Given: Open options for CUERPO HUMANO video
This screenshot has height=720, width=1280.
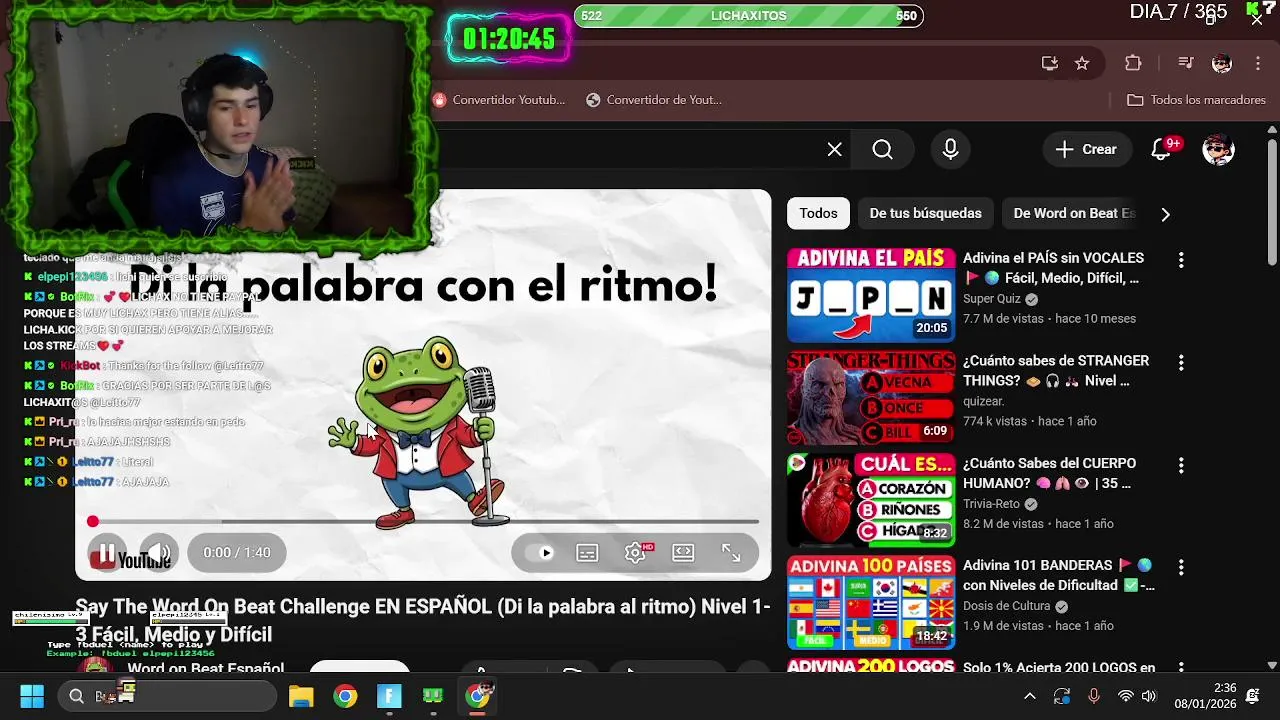Looking at the screenshot, I should (1181, 466).
